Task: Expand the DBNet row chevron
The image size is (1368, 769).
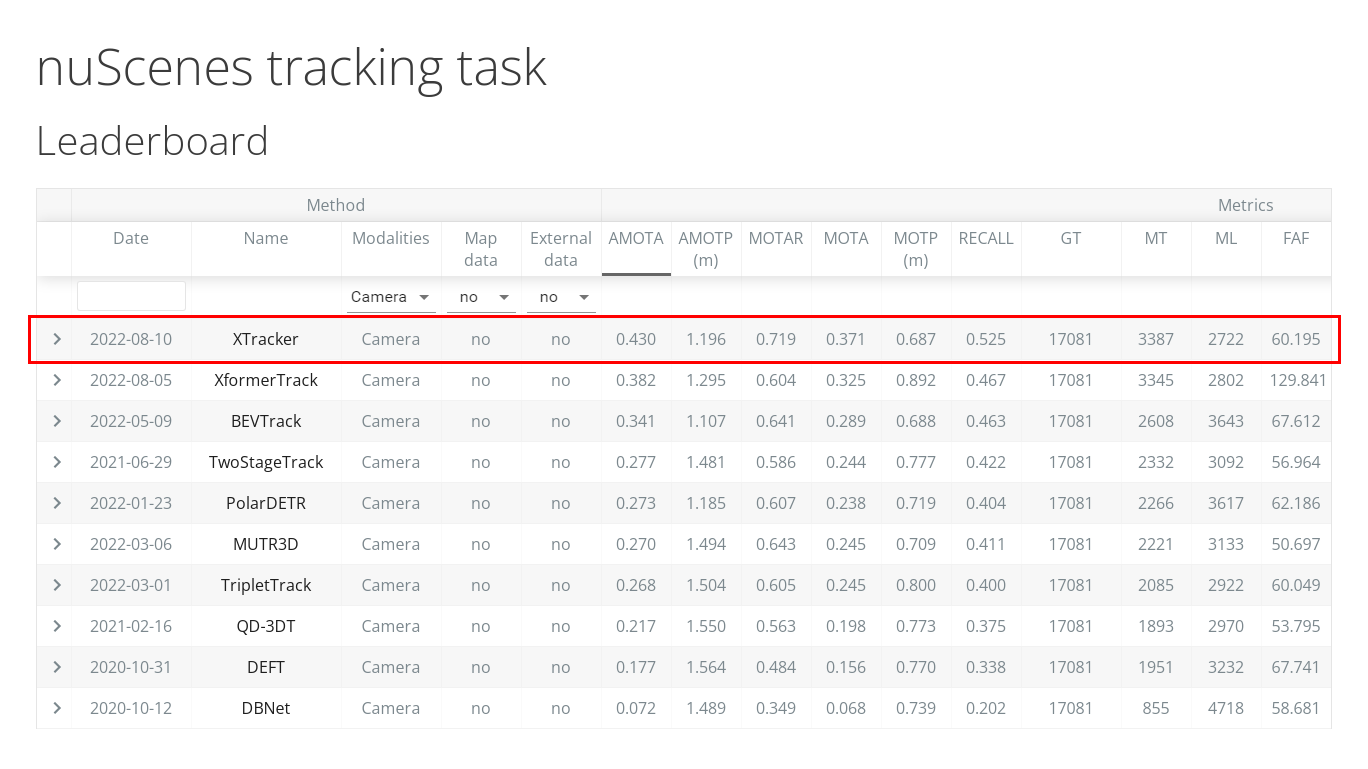Action: (x=57, y=708)
